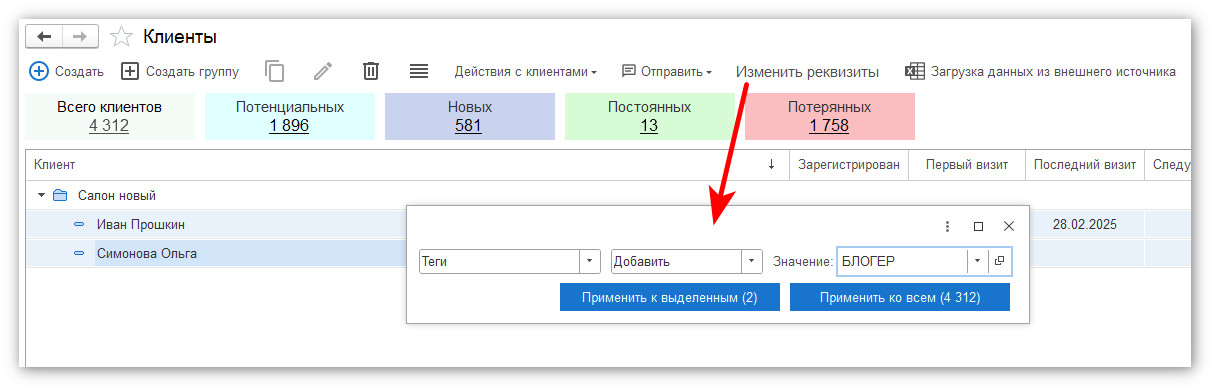Click the Создать client button
Viewport: 1211px width, 387px height.
tap(67, 71)
